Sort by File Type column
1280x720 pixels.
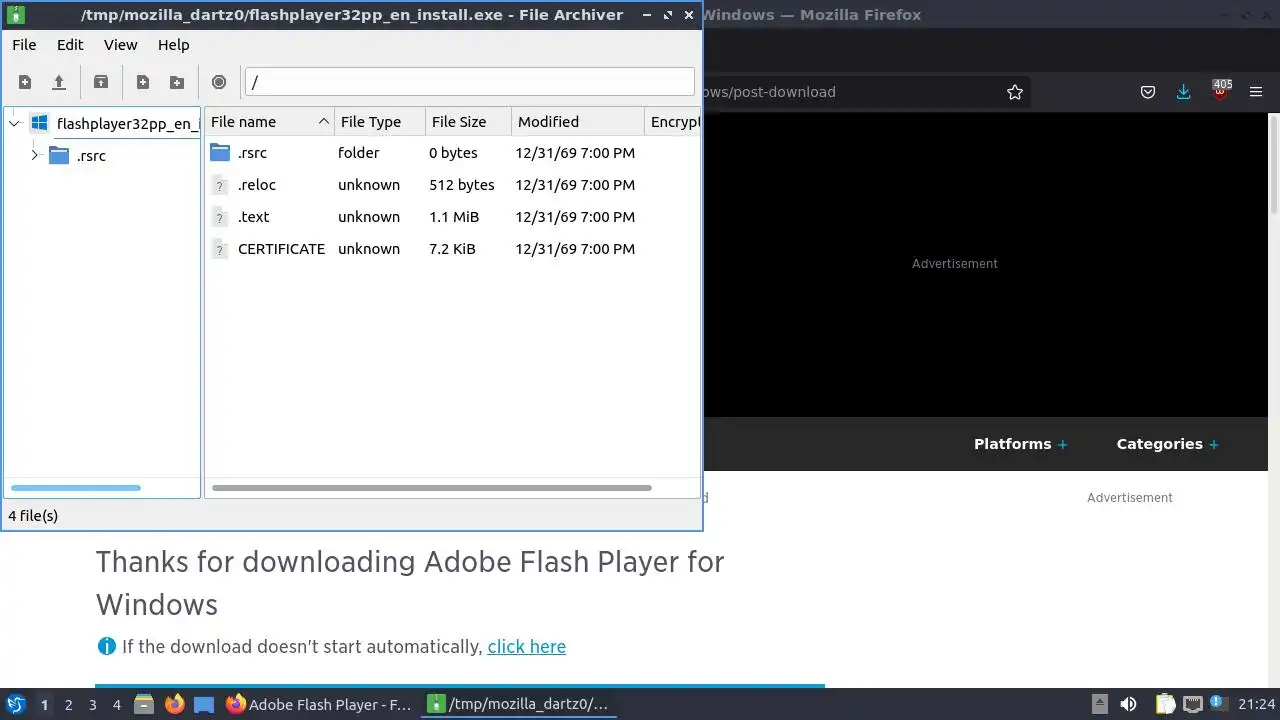380,122
